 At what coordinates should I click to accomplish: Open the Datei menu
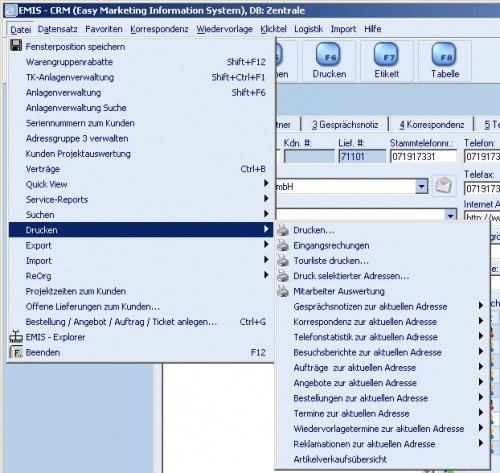pyautogui.click(x=21, y=30)
